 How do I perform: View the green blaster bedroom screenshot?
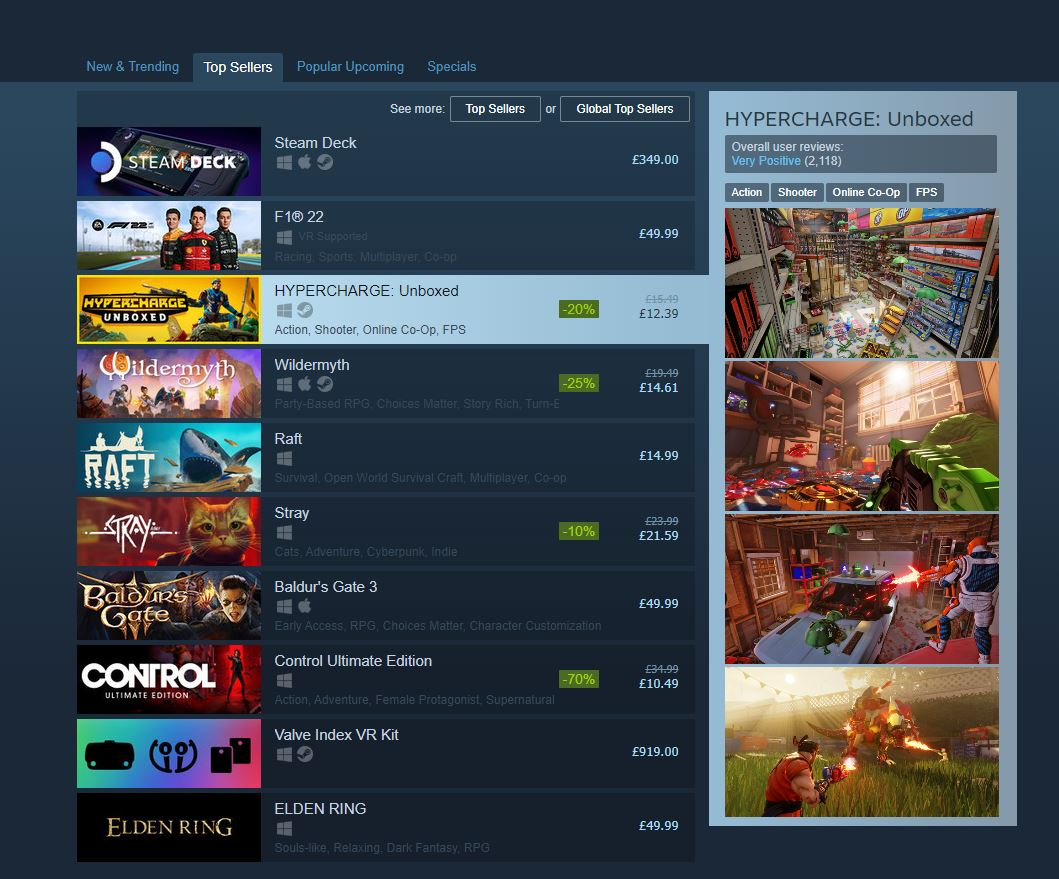(x=861, y=436)
